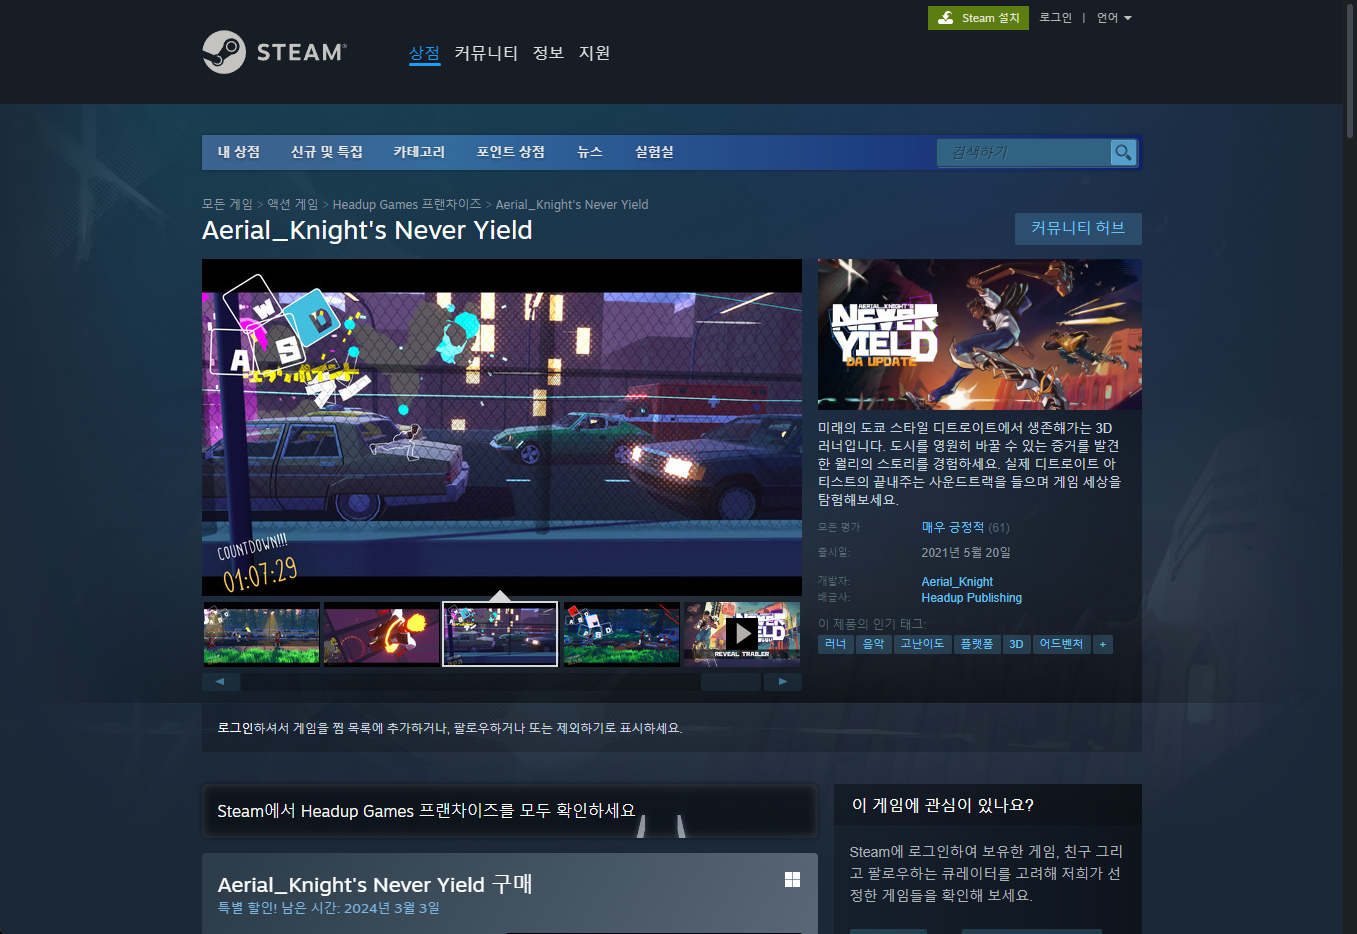Click the 검색하기 search input field
Image resolution: width=1357 pixels, height=934 pixels.
pyautogui.click(x=1024, y=152)
